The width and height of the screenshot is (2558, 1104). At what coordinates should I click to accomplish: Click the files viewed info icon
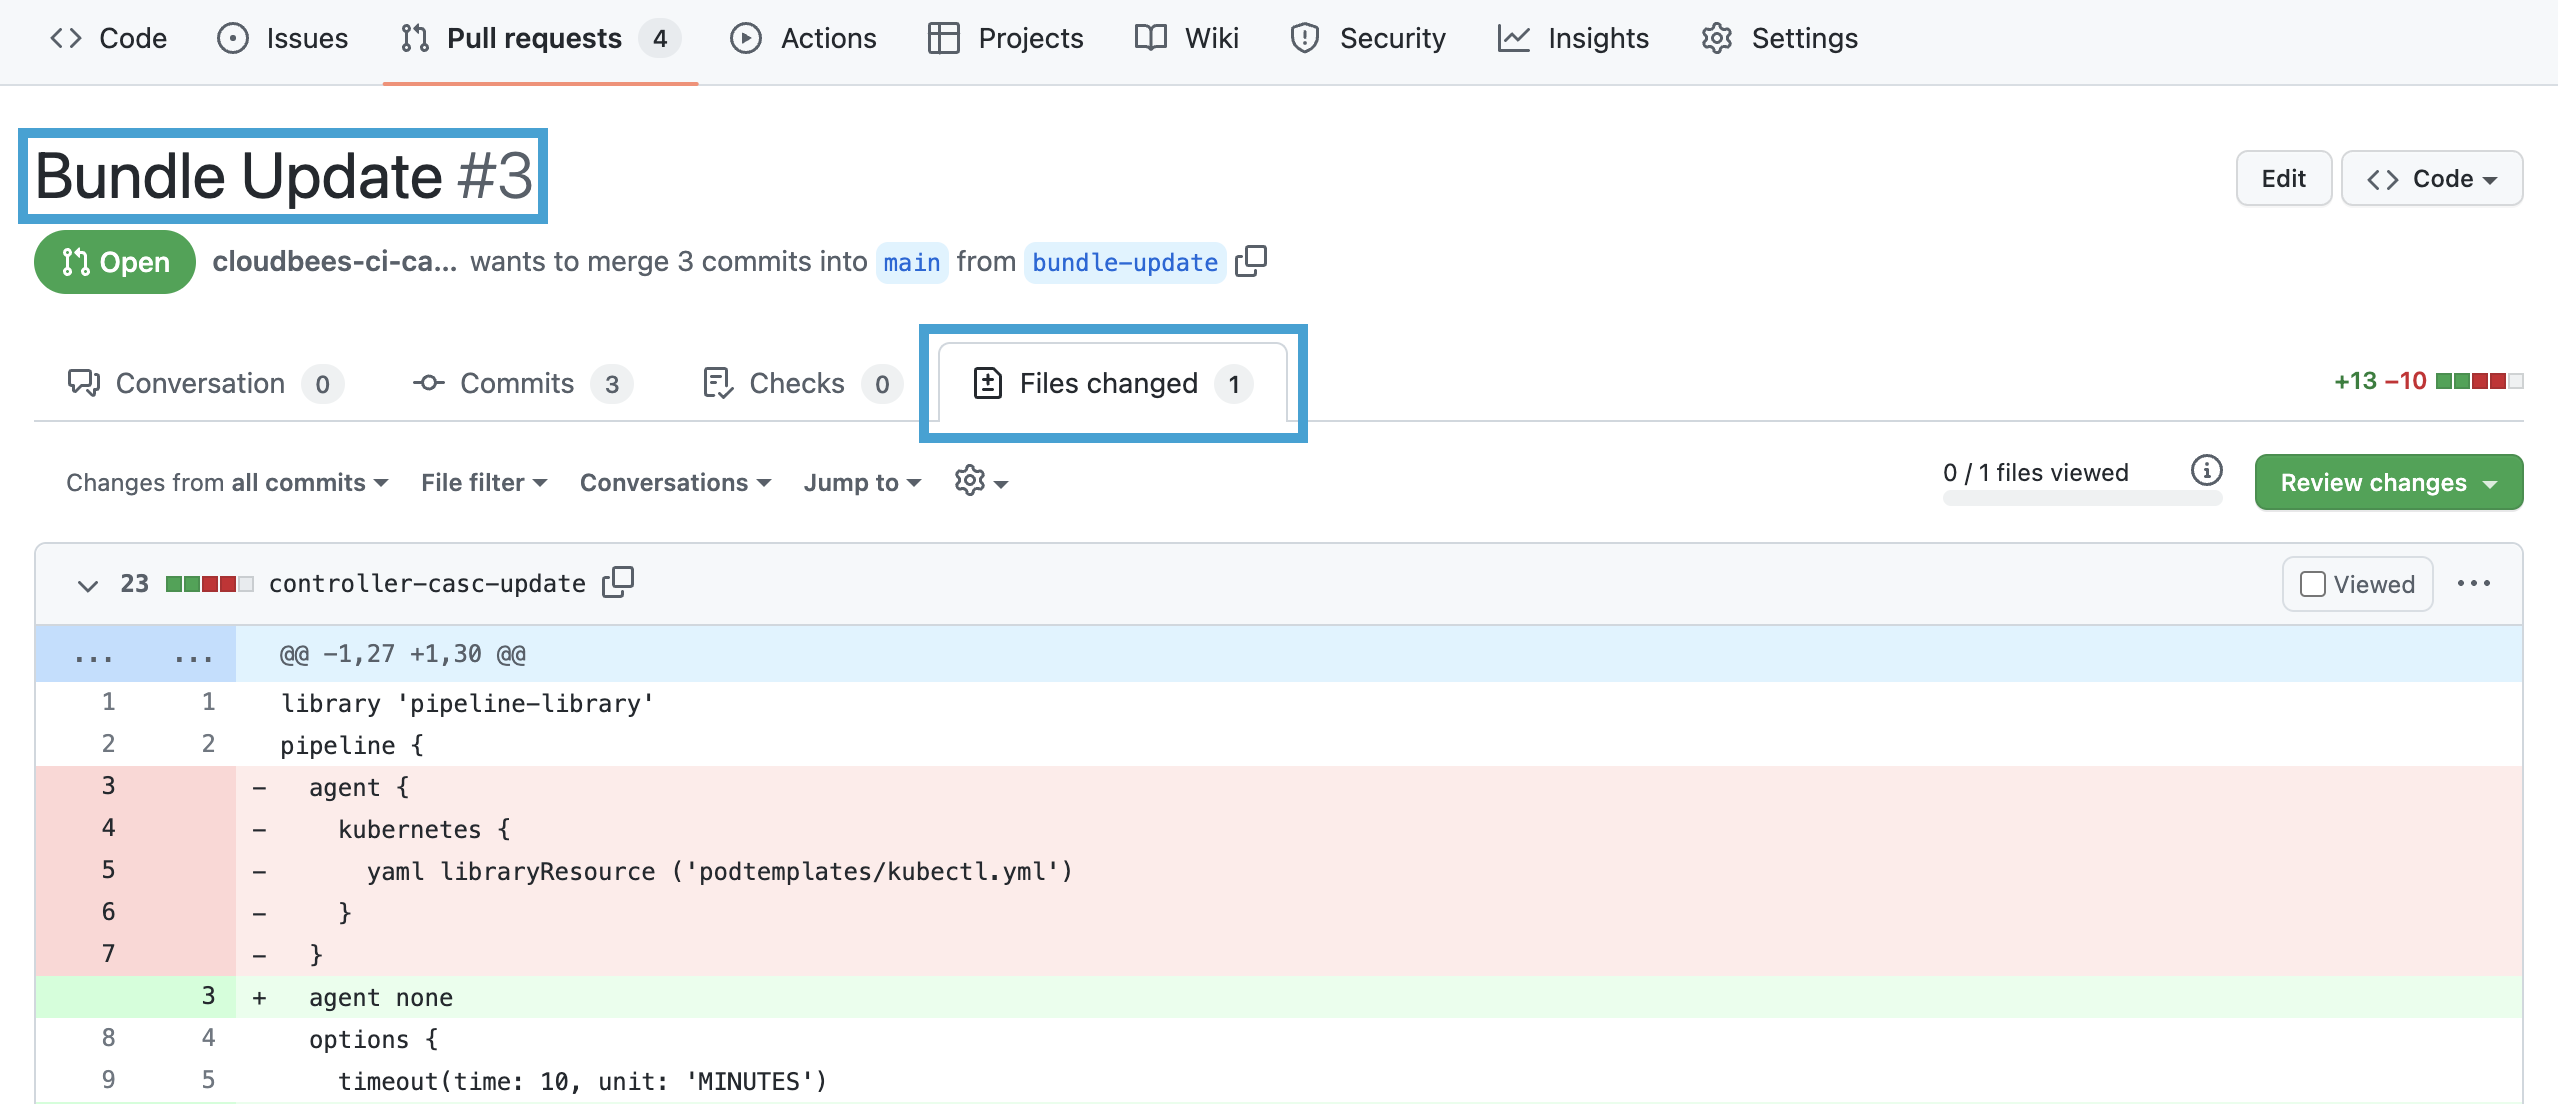pos(2206,470)
